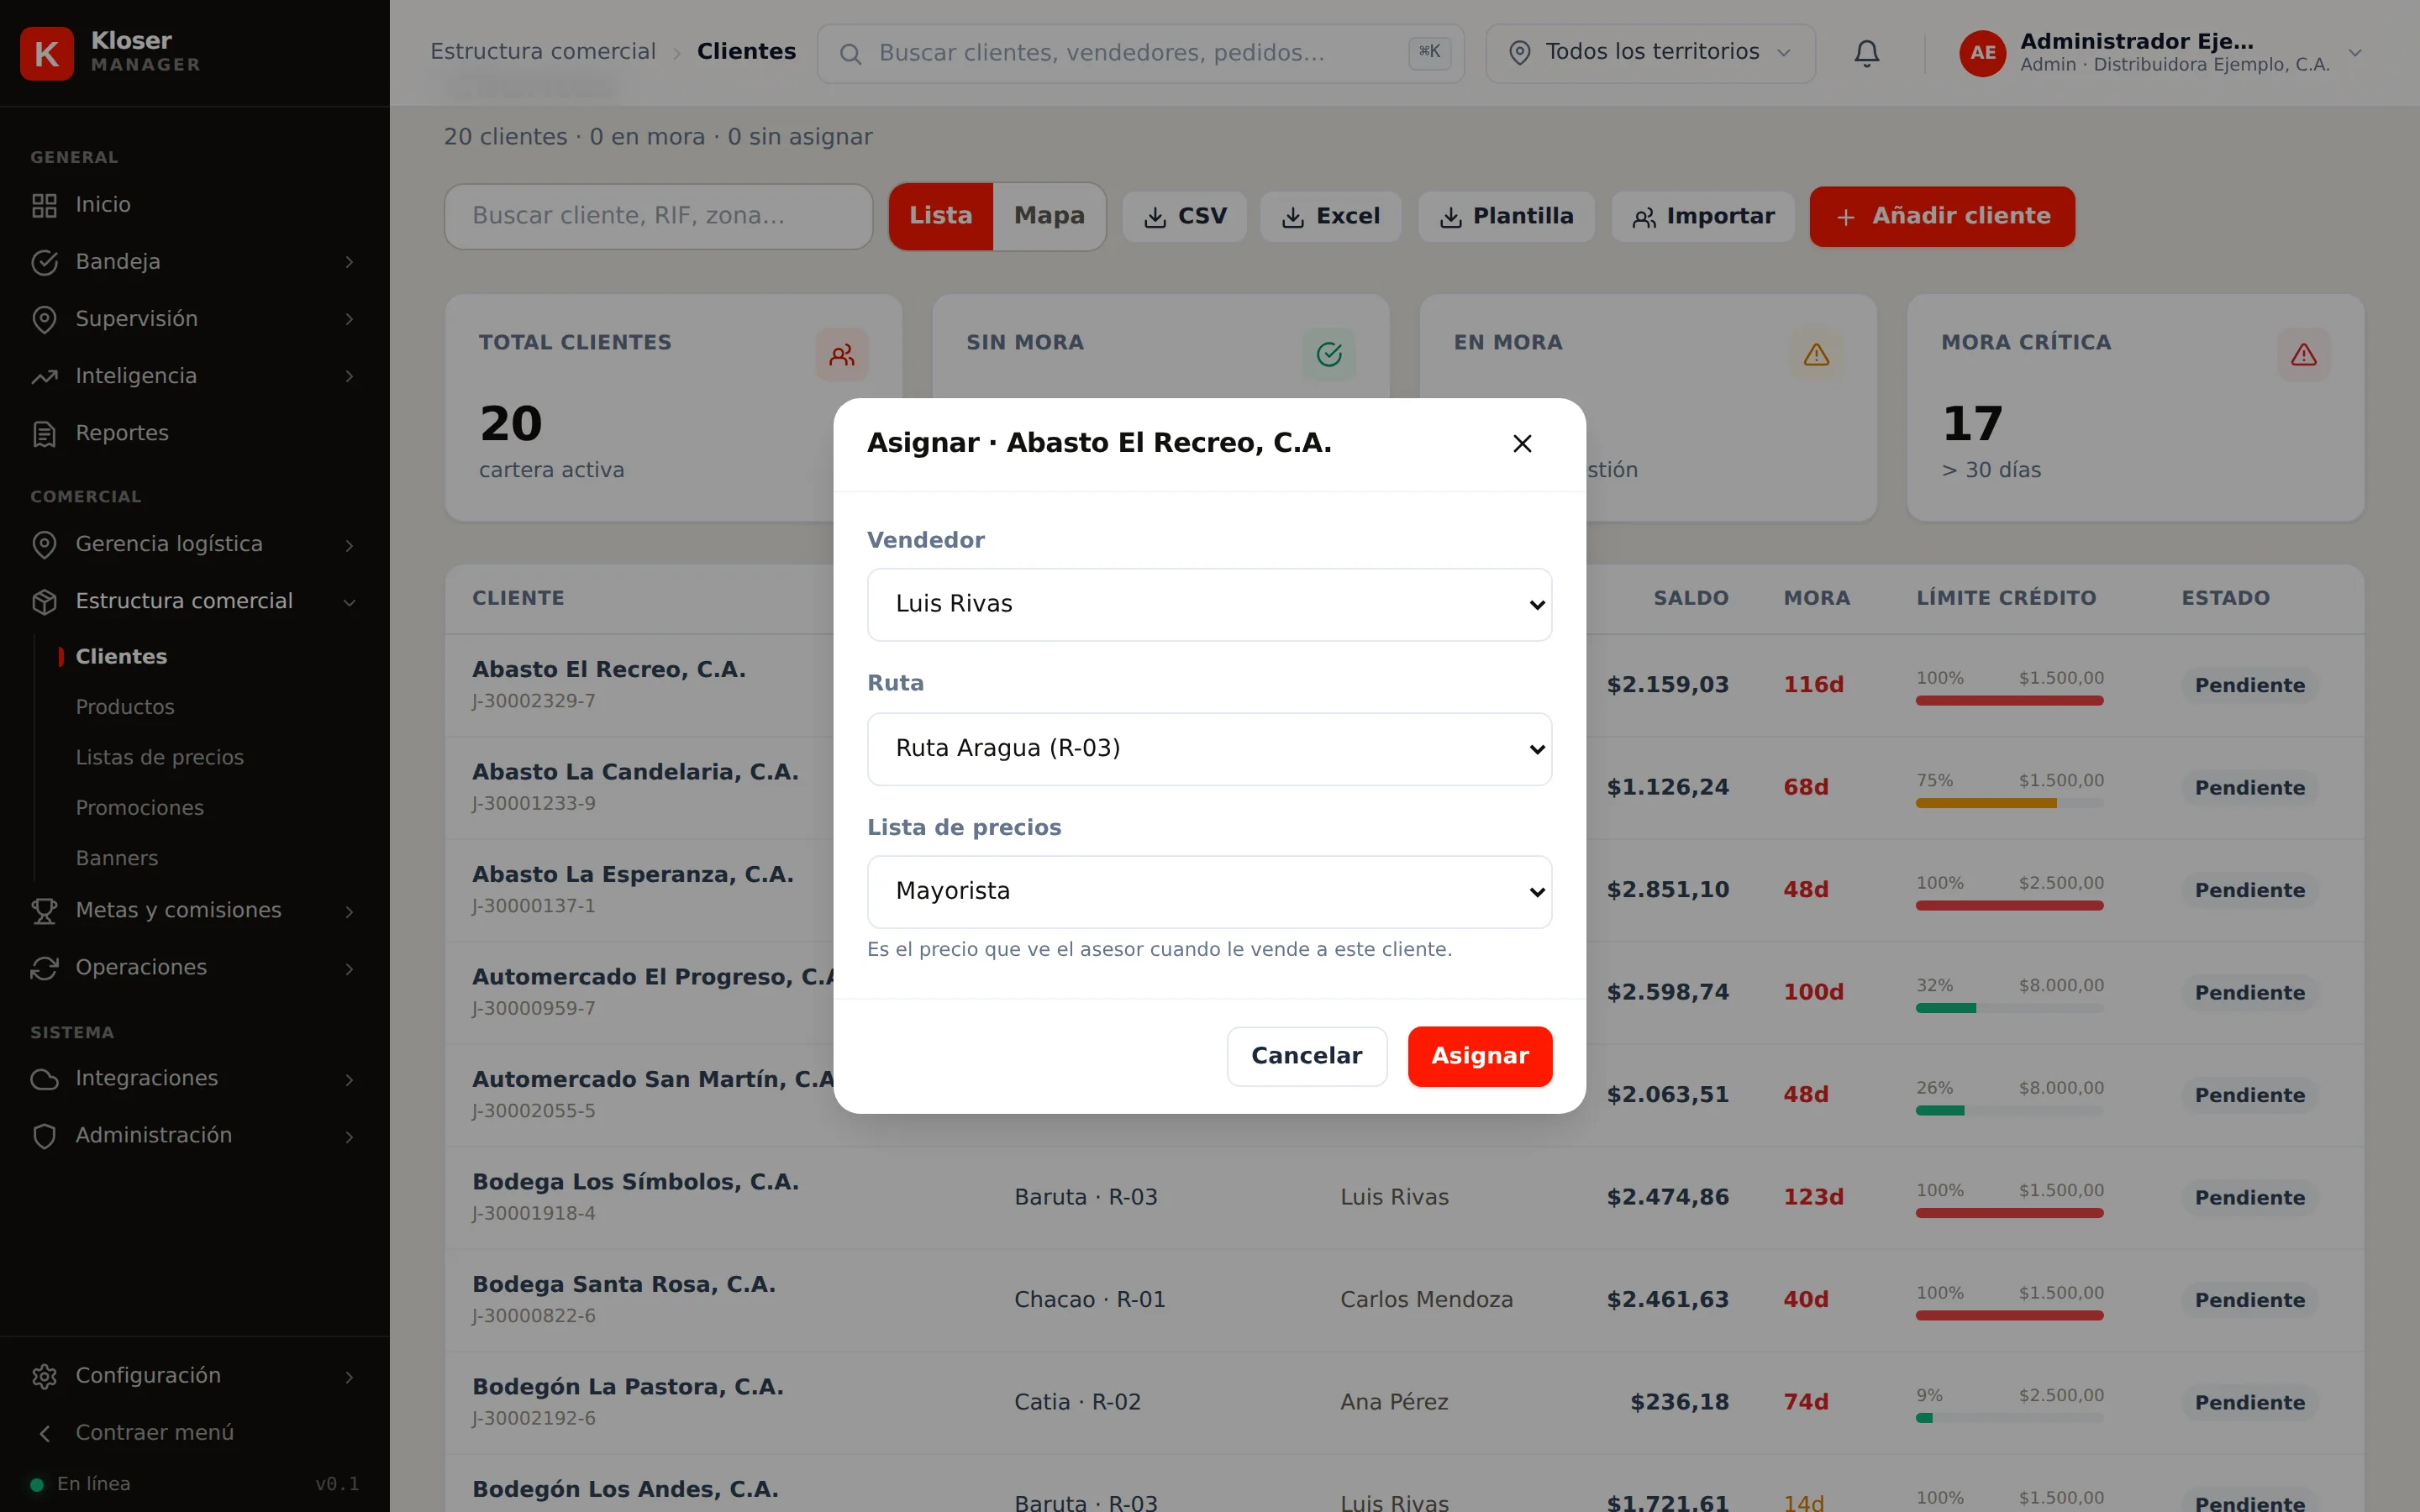Open Promociones submenu item
This screenshot has width=2420, height=1512.
tap(140, 808)
